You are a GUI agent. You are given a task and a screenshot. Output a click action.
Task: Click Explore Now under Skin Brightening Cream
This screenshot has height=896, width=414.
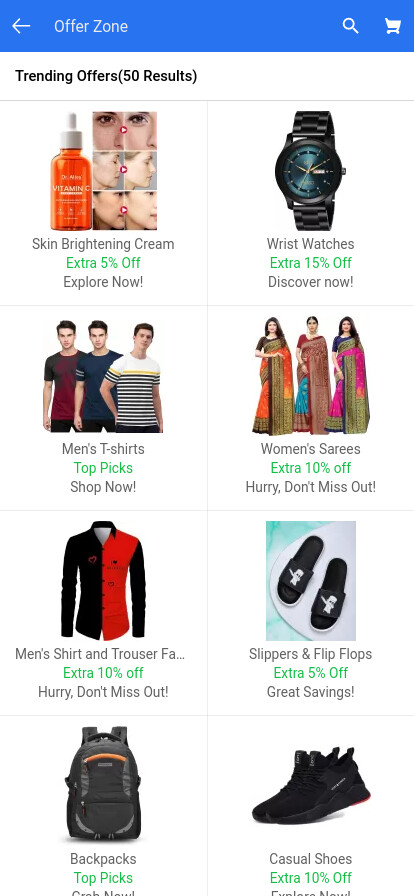[x=104, y=282]
